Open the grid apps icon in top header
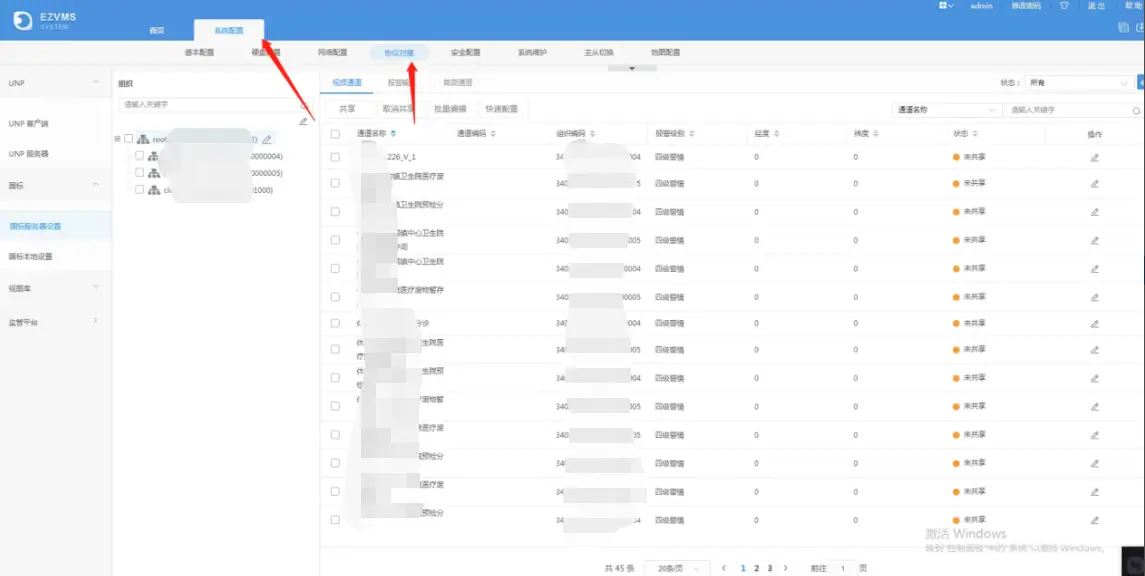The width and height of the screenshot is (1145, 576). pyautogui.click(x=945, y=6)
